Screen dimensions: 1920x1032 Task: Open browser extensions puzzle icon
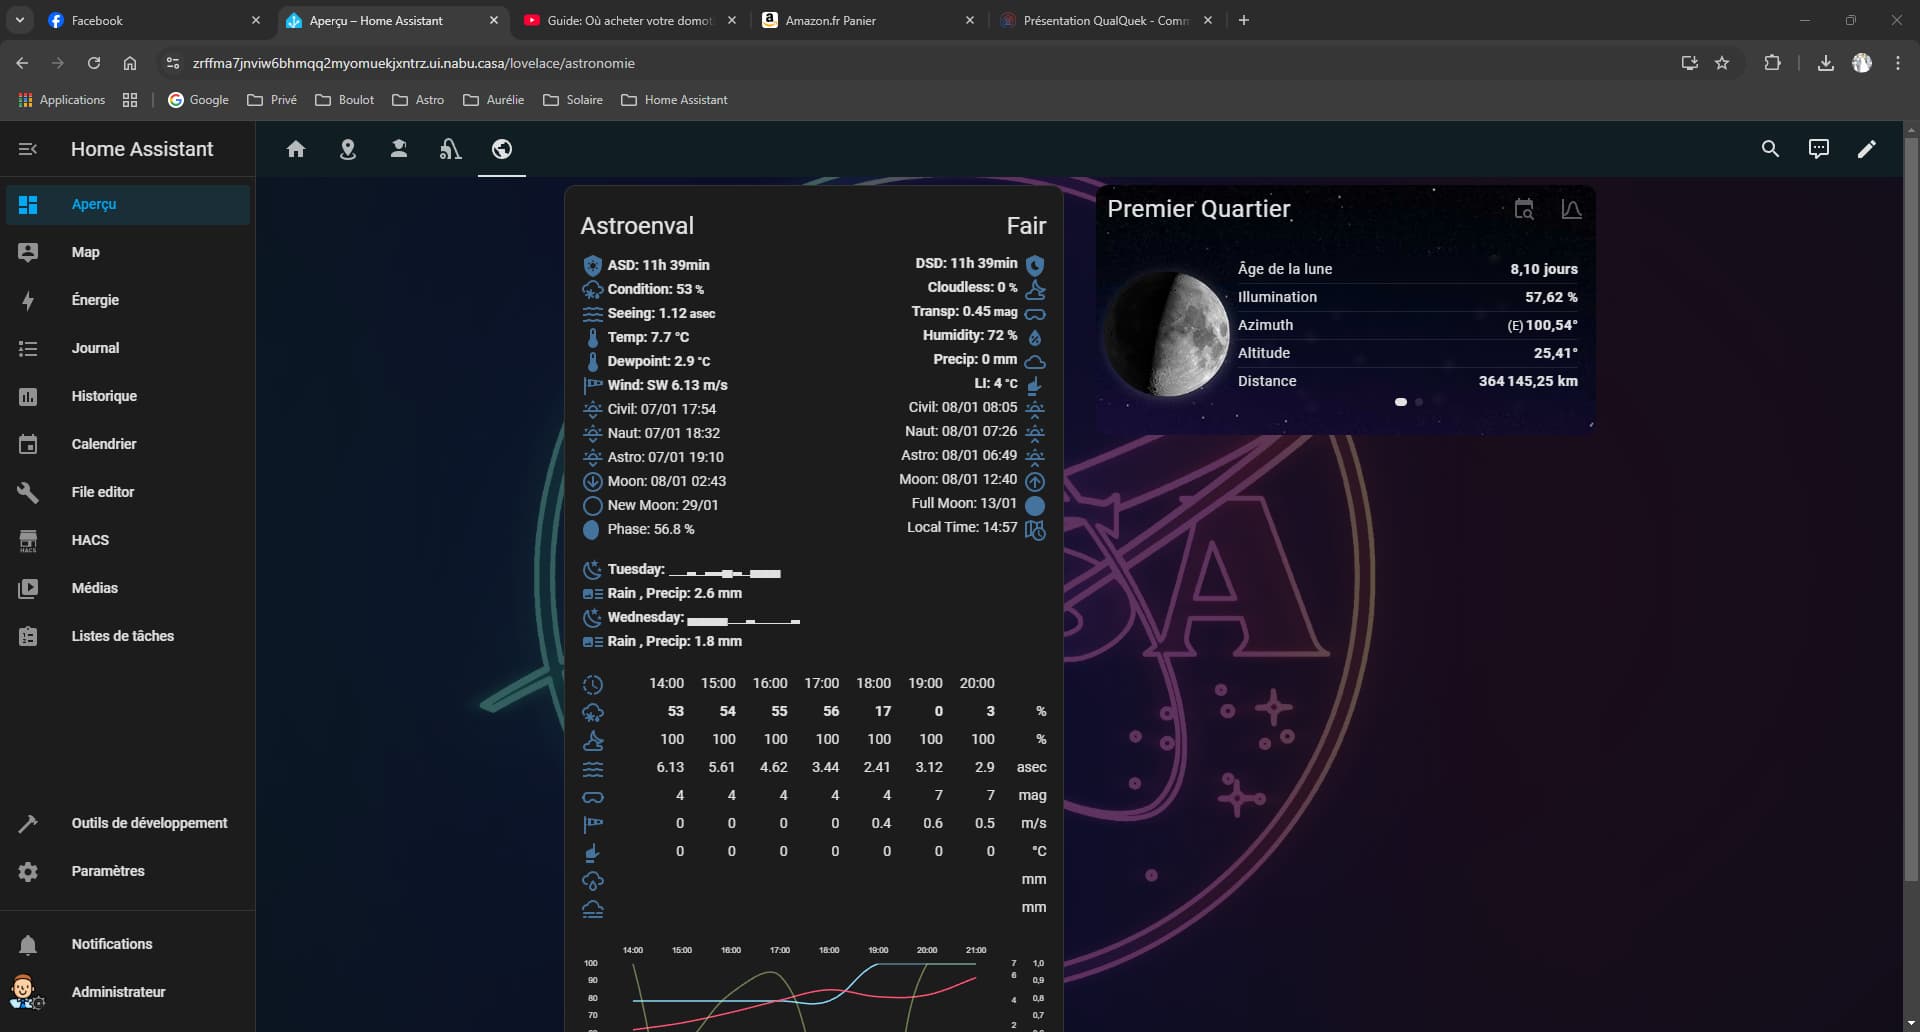1772,63
